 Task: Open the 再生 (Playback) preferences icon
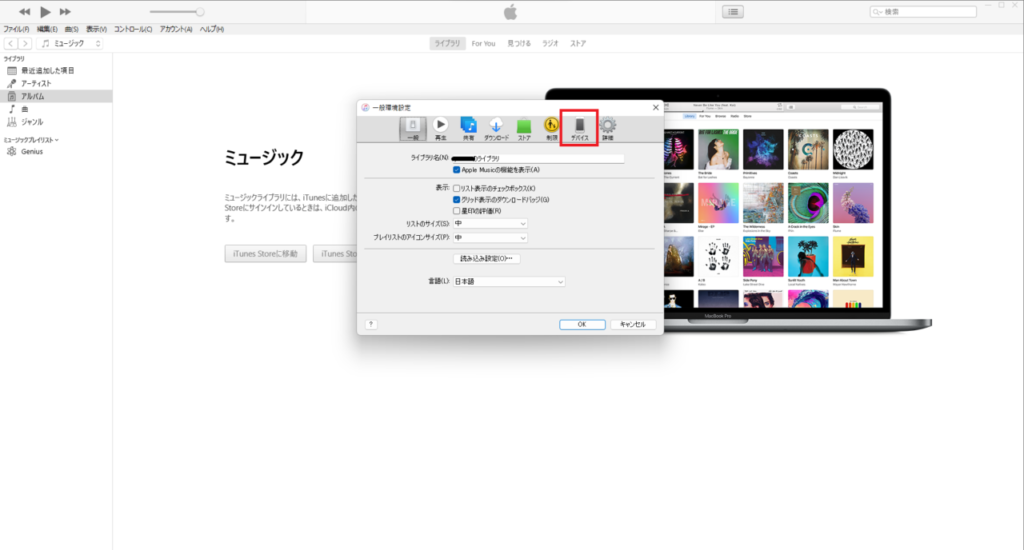pos(441,129)
